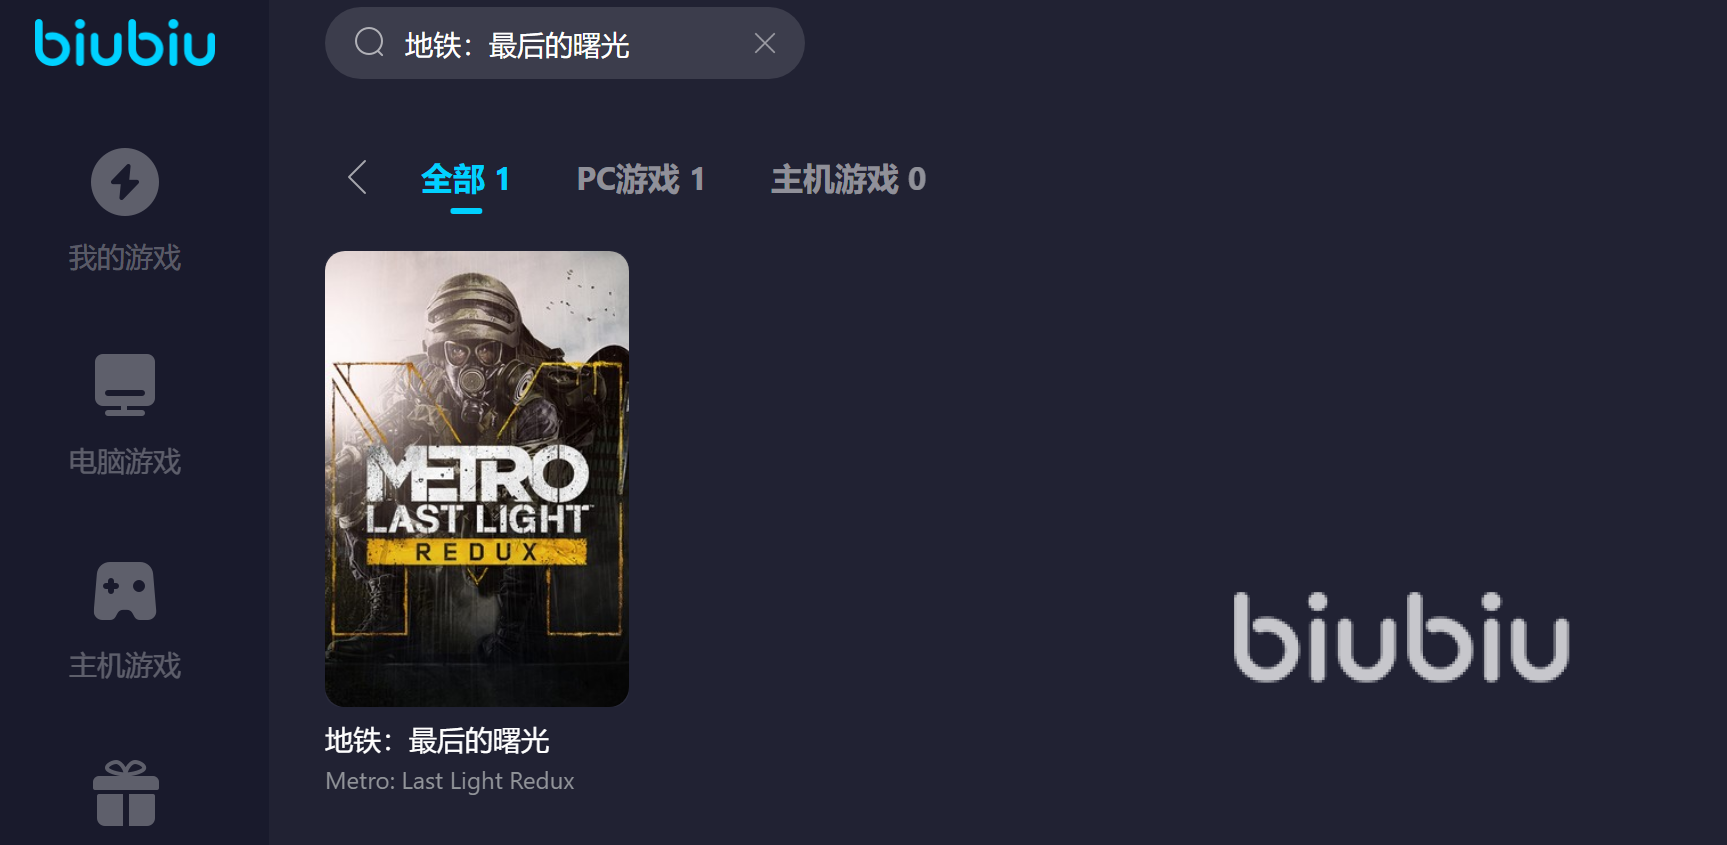Click the Metro: Last Light Redux subtitle
The image size is (1727, 845).
coord(450,781)
